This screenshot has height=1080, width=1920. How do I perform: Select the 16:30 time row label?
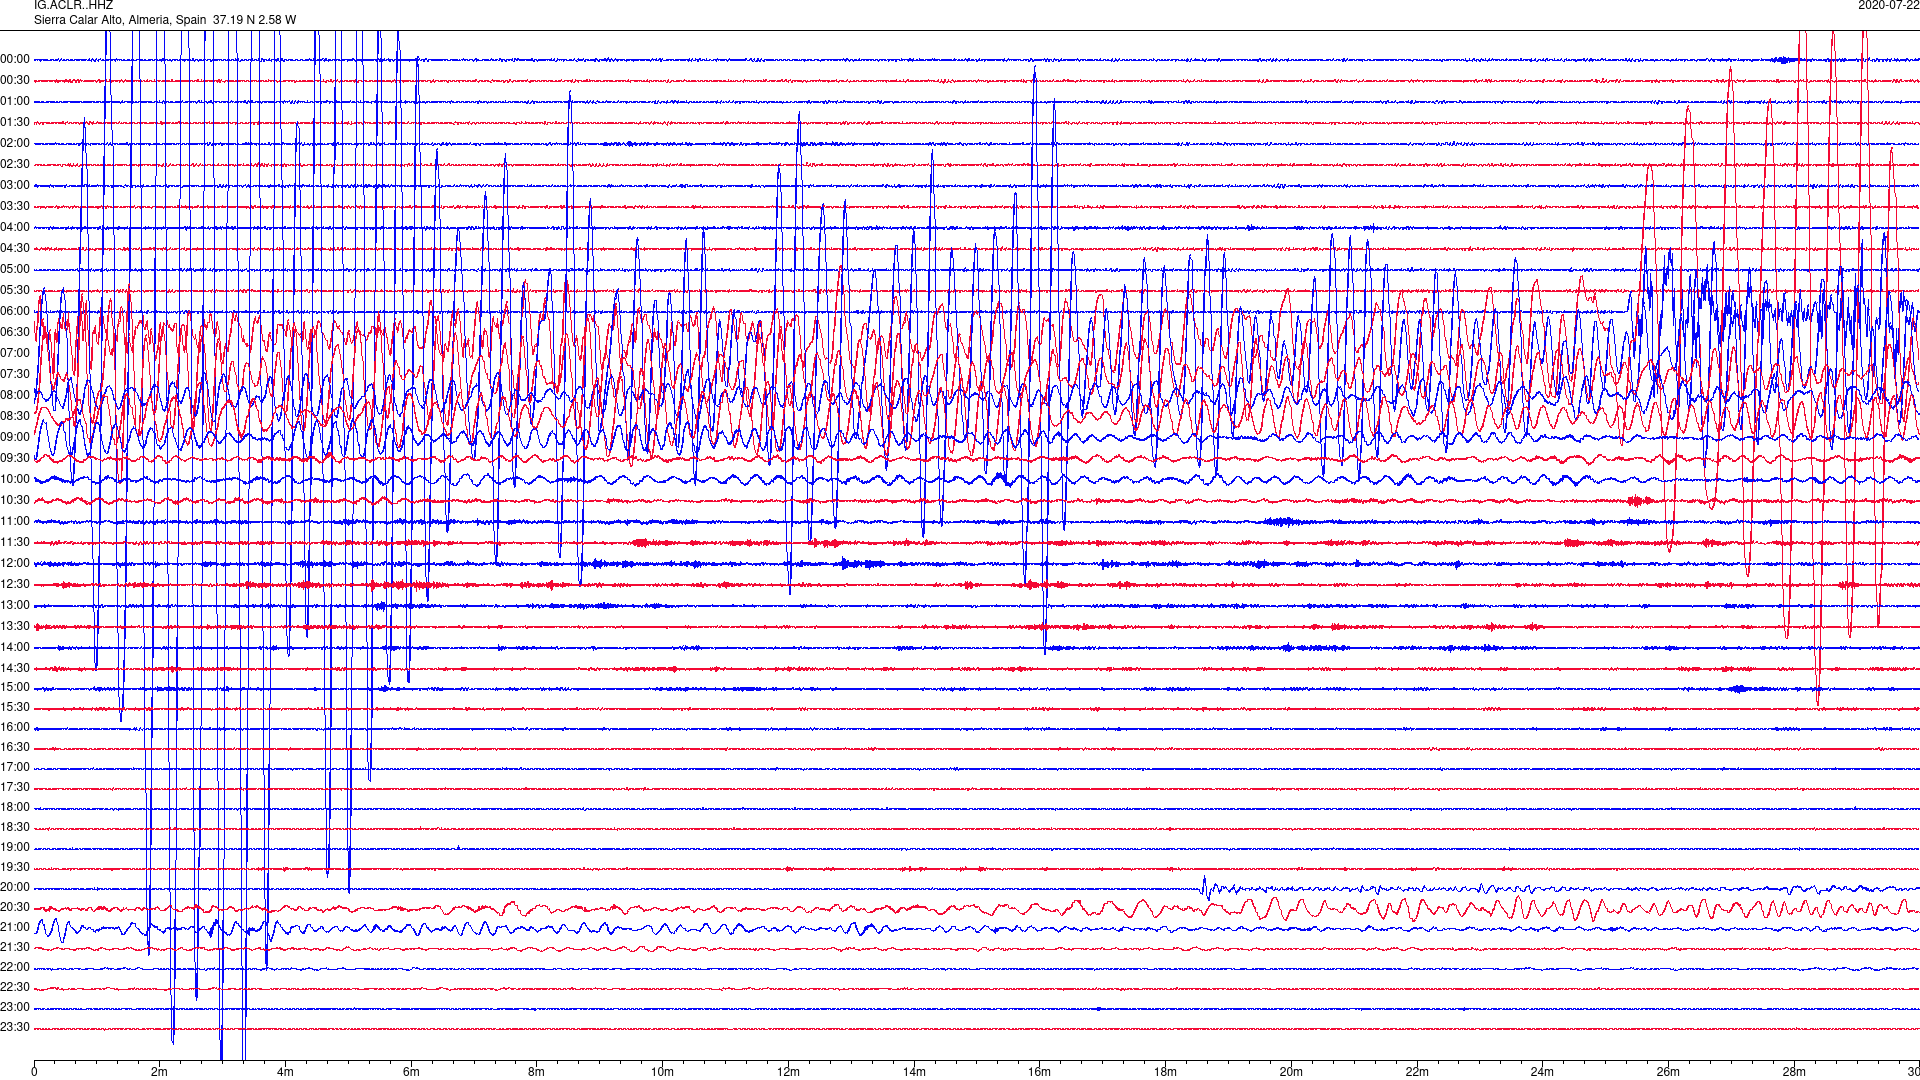(15, 748)
